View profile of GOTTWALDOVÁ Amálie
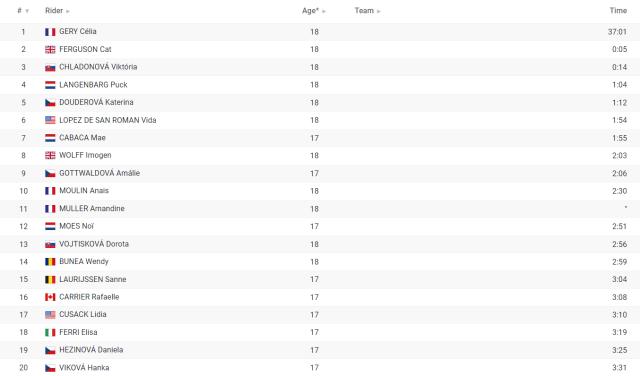Screen dimensions: 640x376 click(x=100, y=173)
